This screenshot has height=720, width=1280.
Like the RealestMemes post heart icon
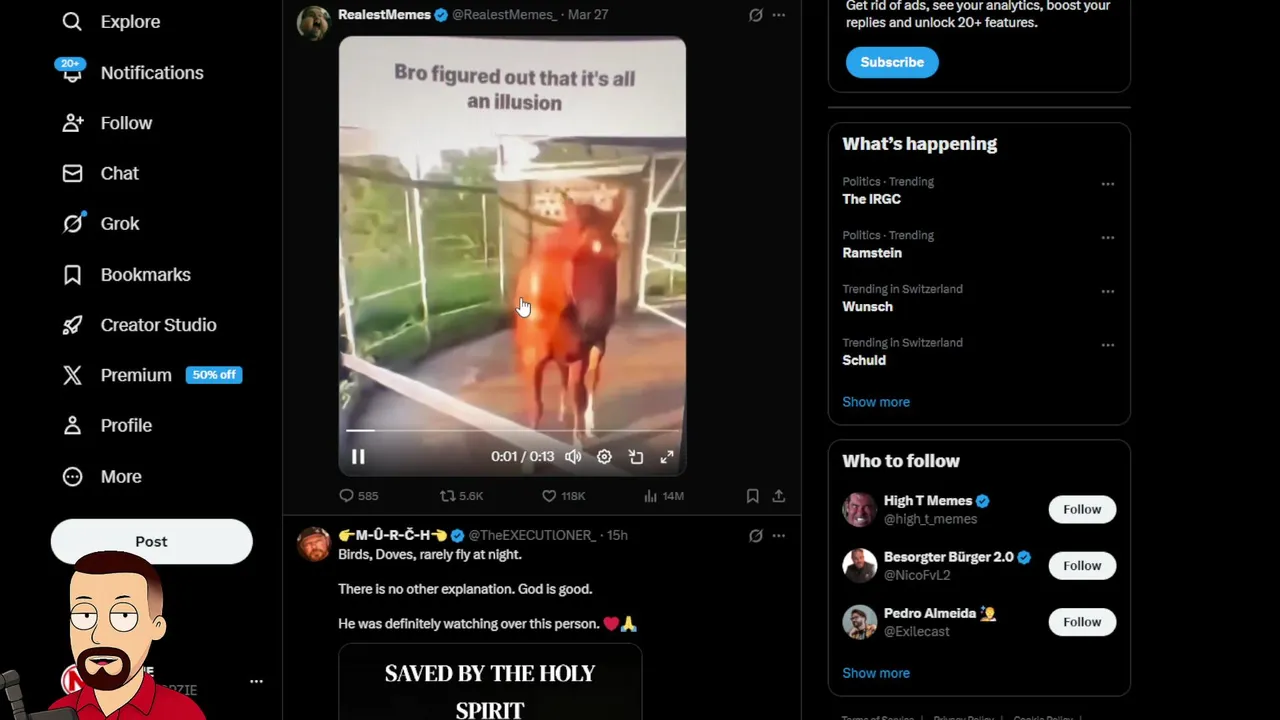click(x=548, y=496)
